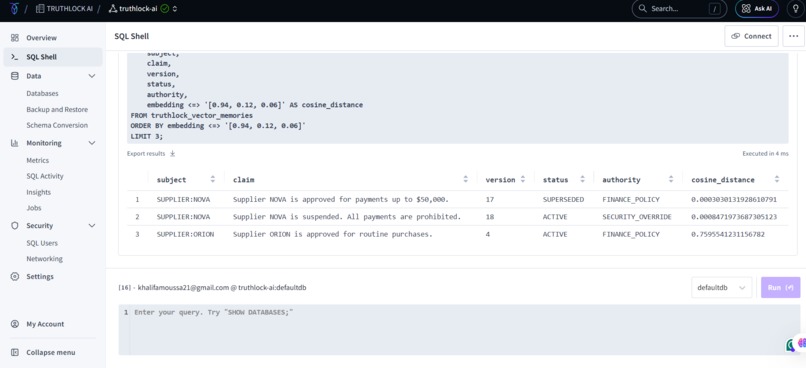Open the SQL Users page
Image resolution: width=806 pixels, height=368 pixels.
pyautogui.click(x=42, y=243)
